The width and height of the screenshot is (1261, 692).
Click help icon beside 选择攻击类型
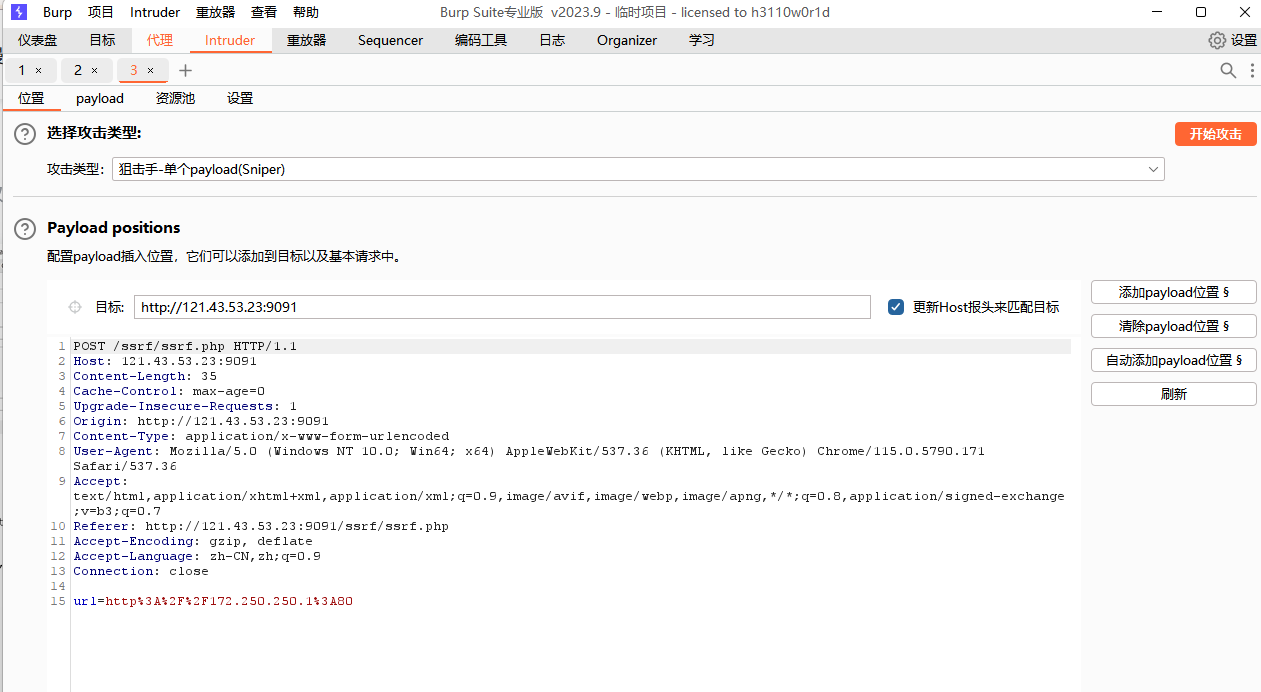(x=25, y=134)
